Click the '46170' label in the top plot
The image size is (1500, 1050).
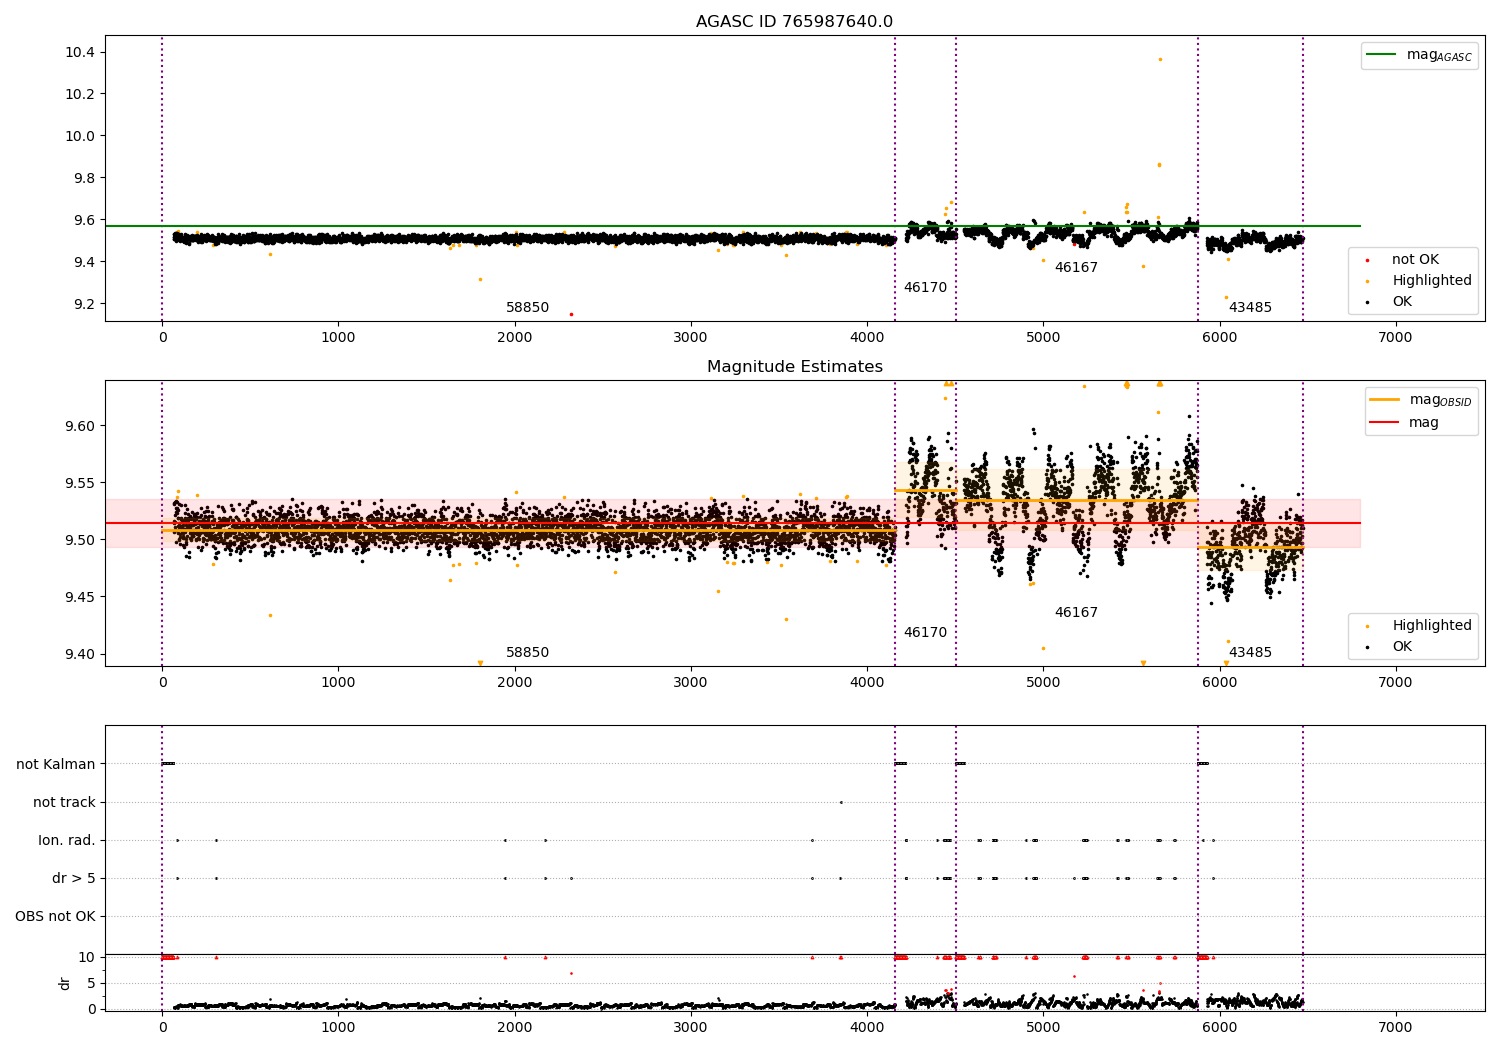click(925, 288)
